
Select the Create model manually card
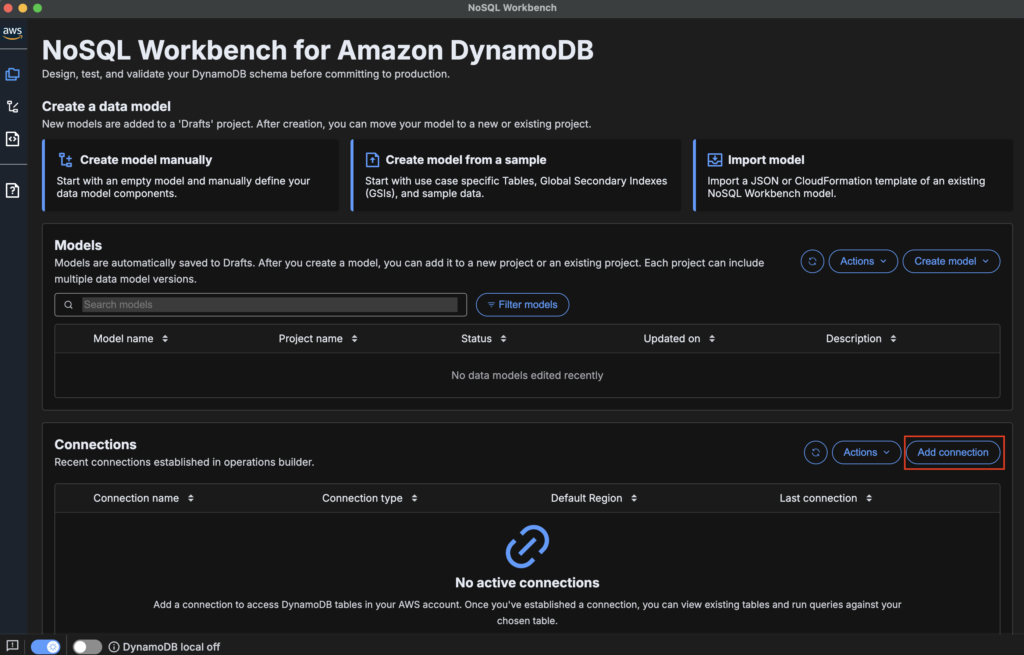pyautogui.click(x=191, y=174)
